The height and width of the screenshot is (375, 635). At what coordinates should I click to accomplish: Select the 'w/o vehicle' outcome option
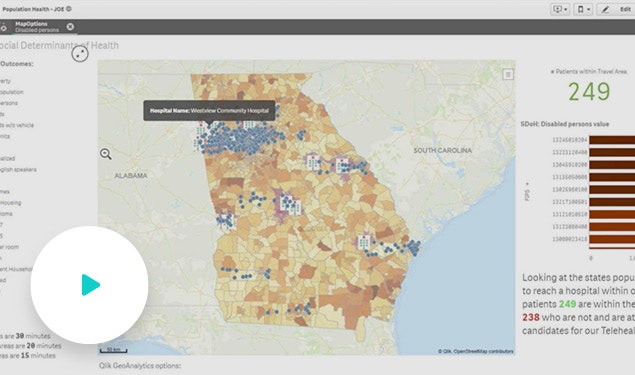[x=17, y=125]
